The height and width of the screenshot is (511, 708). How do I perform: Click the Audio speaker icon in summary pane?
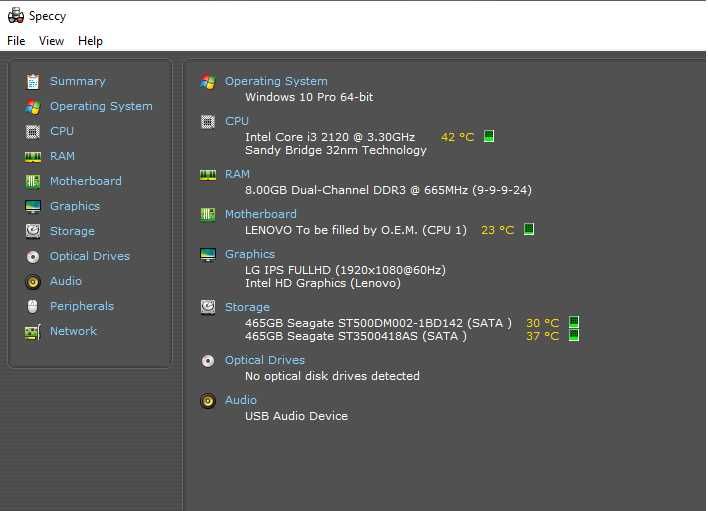[x=208, y=400]
